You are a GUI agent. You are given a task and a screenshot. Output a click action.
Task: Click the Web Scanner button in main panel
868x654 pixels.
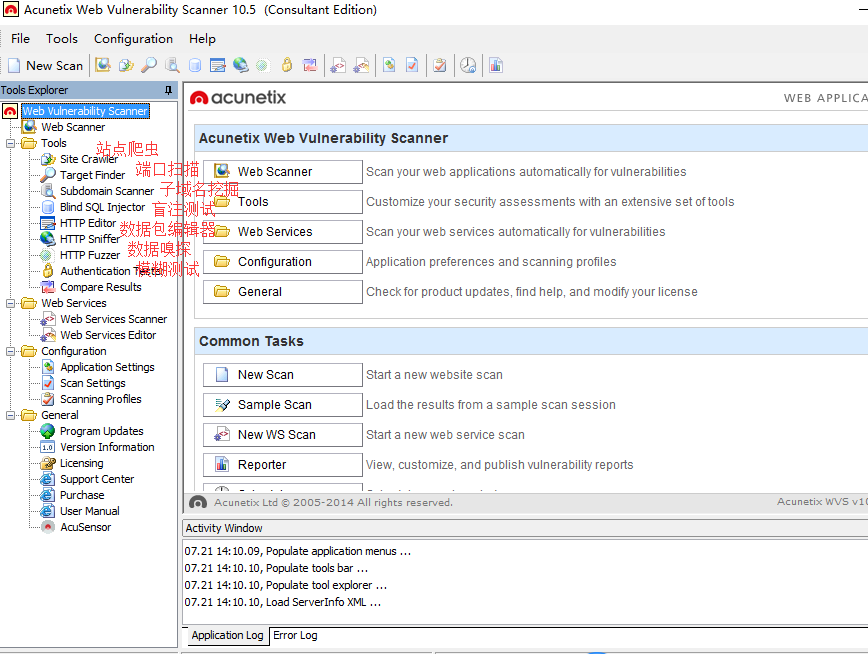pyautogui.click(x=283, y=172)
